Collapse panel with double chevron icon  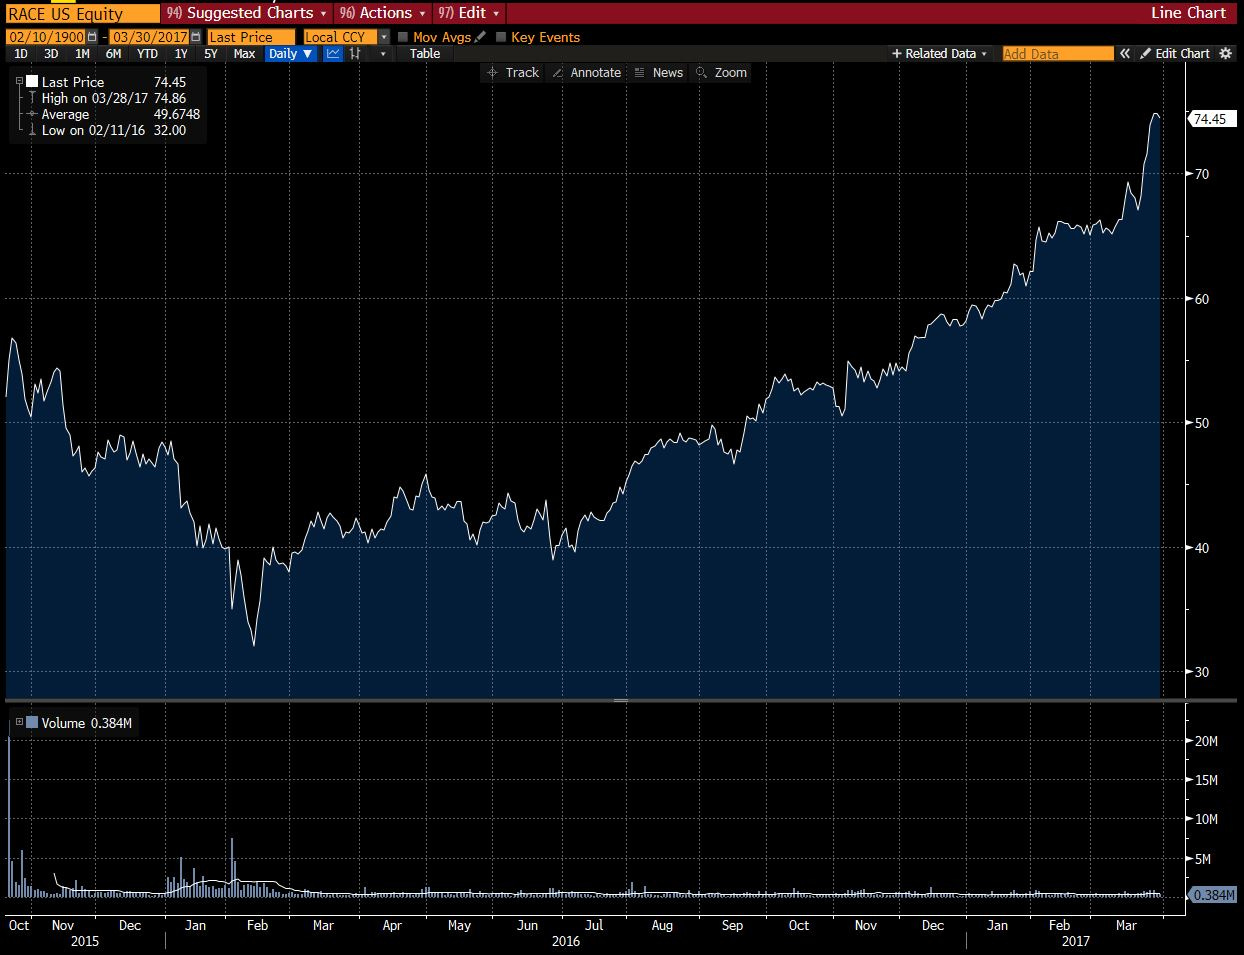point(1125,54)
